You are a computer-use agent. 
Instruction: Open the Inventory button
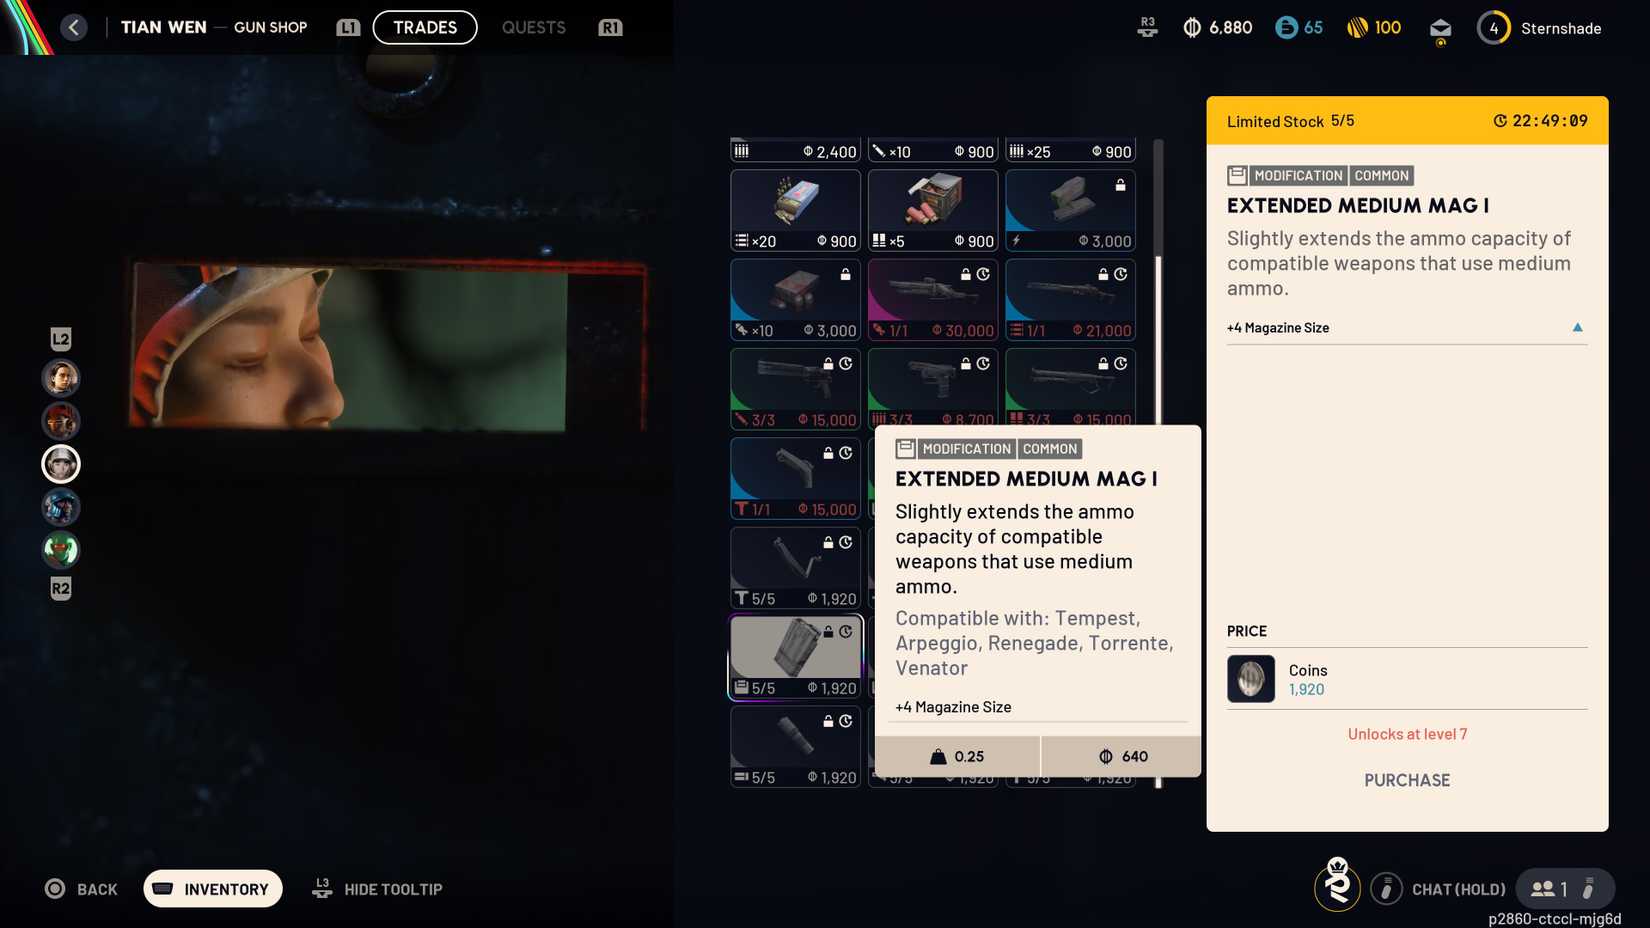[213, 889]
